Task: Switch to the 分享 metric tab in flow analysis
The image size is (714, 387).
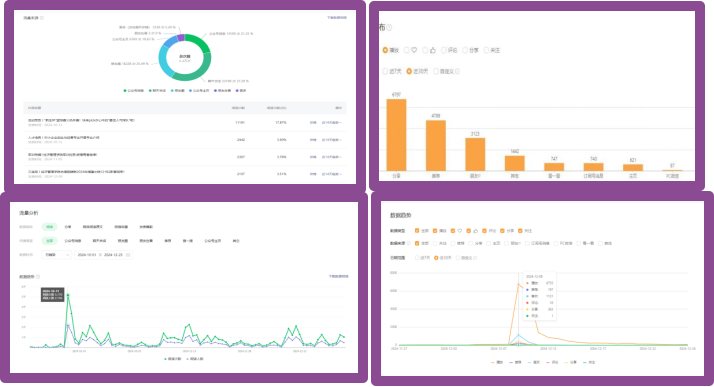Action: click(68, 227)
